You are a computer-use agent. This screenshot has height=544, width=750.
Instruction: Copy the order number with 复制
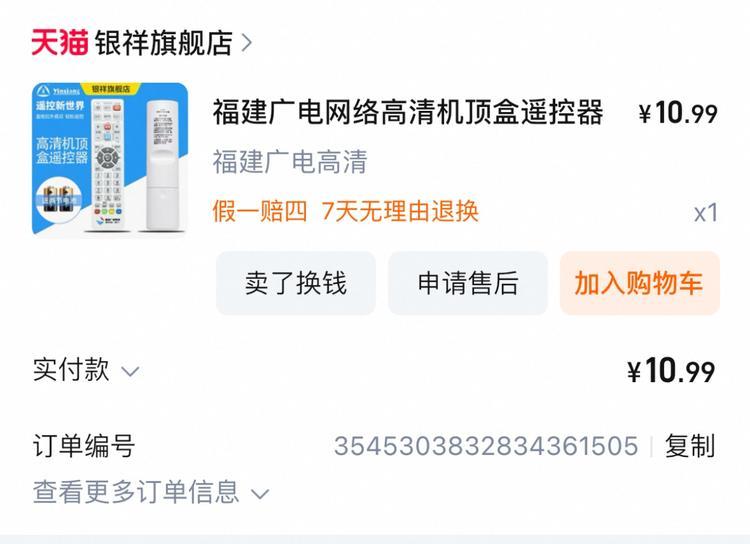tap(690, 446)
